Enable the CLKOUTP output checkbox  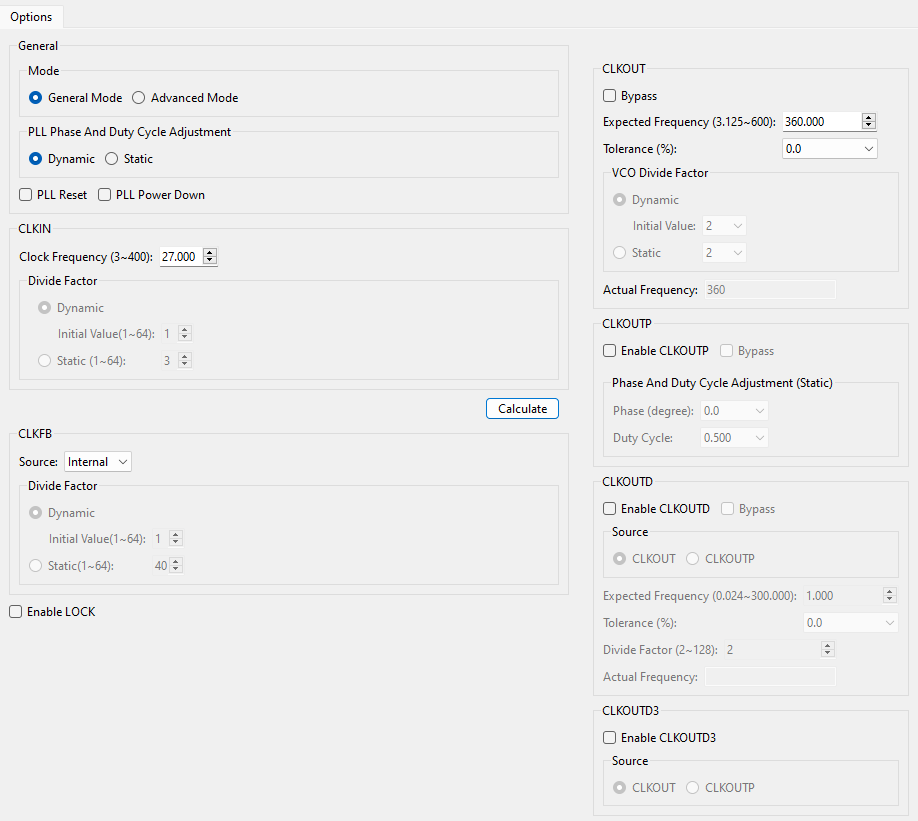point(610,351)
